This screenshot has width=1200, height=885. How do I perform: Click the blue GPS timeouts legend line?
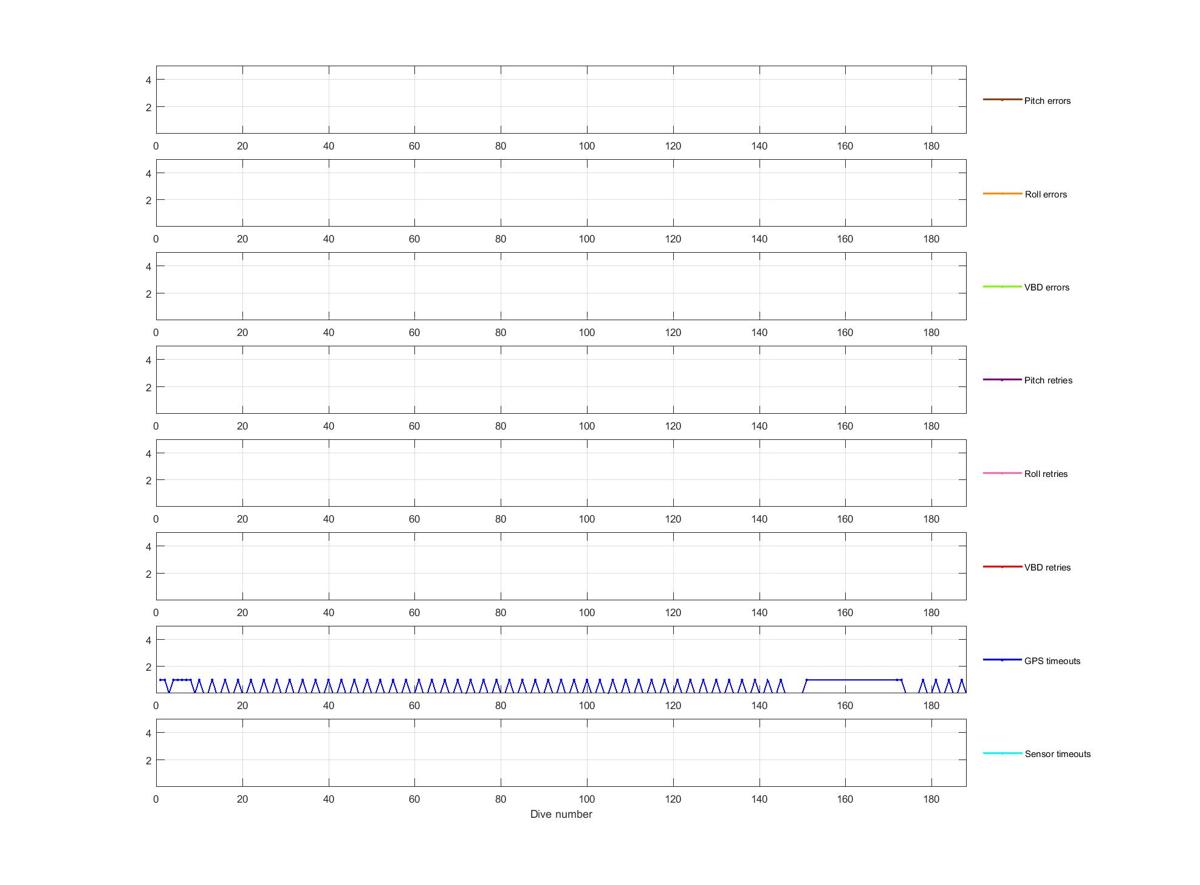click(x=1002, y=660)
